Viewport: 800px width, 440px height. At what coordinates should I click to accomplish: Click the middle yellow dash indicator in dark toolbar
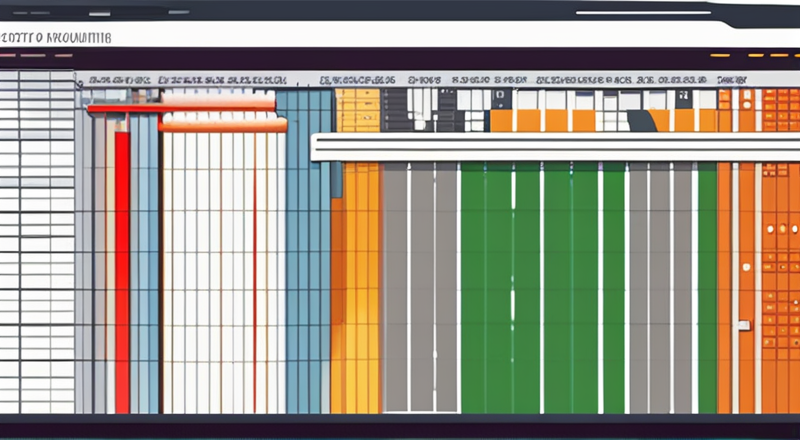(756, 55)
